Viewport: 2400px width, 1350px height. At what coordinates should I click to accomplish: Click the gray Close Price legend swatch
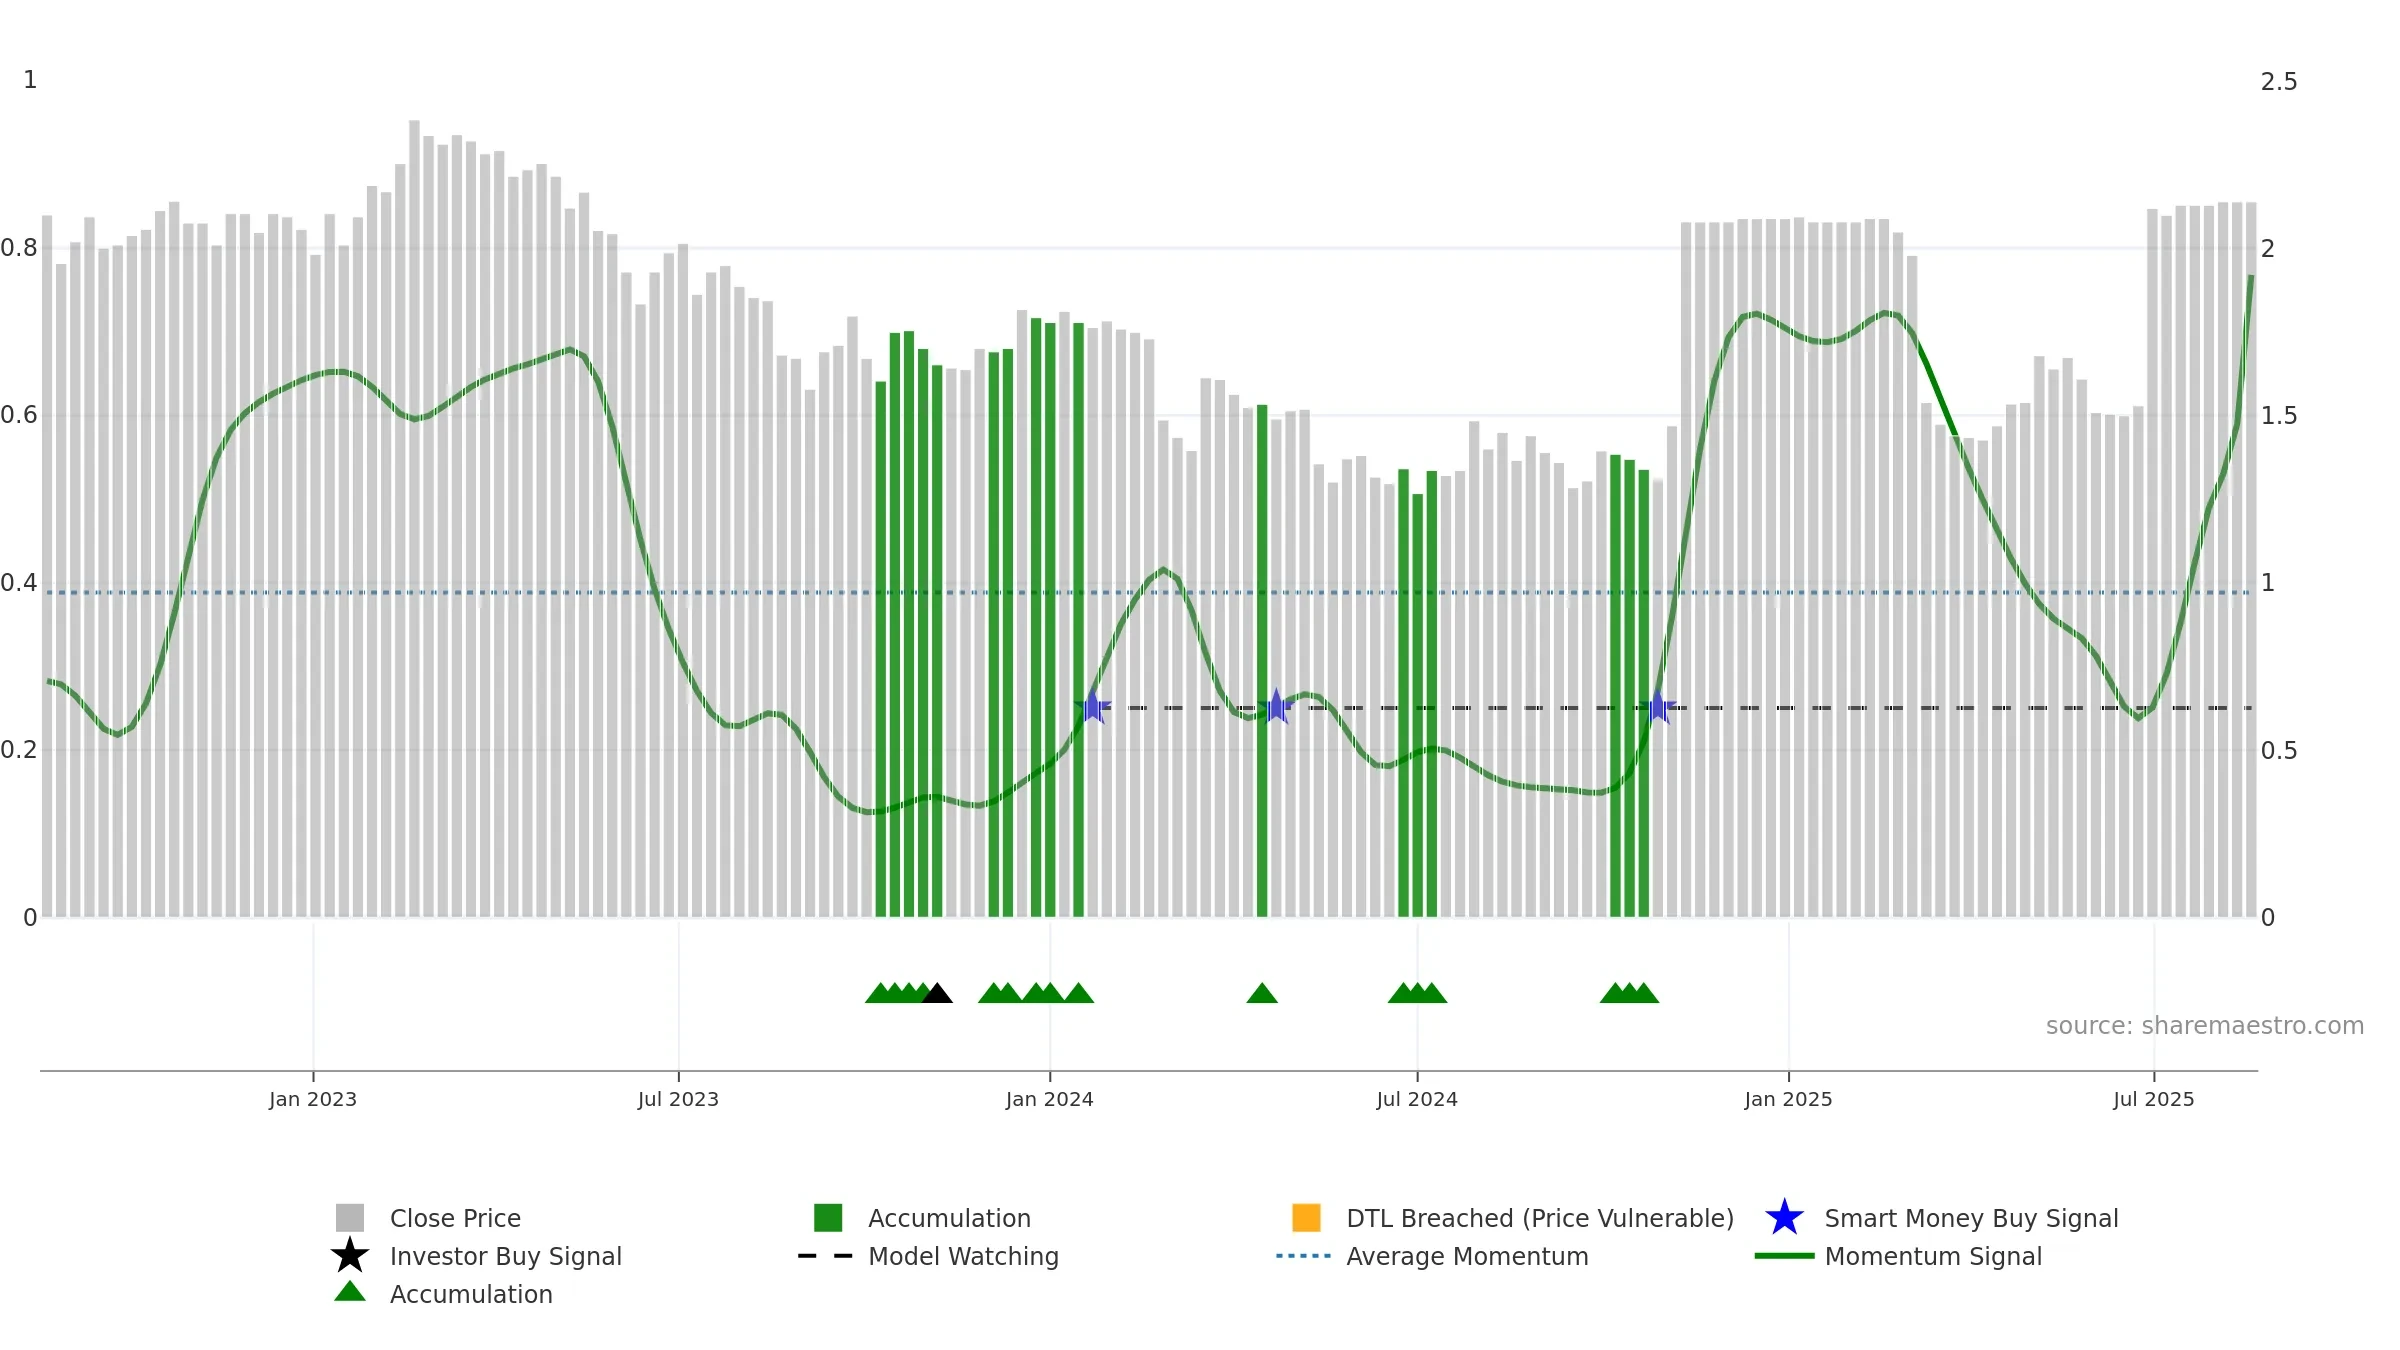point(350,1217)
